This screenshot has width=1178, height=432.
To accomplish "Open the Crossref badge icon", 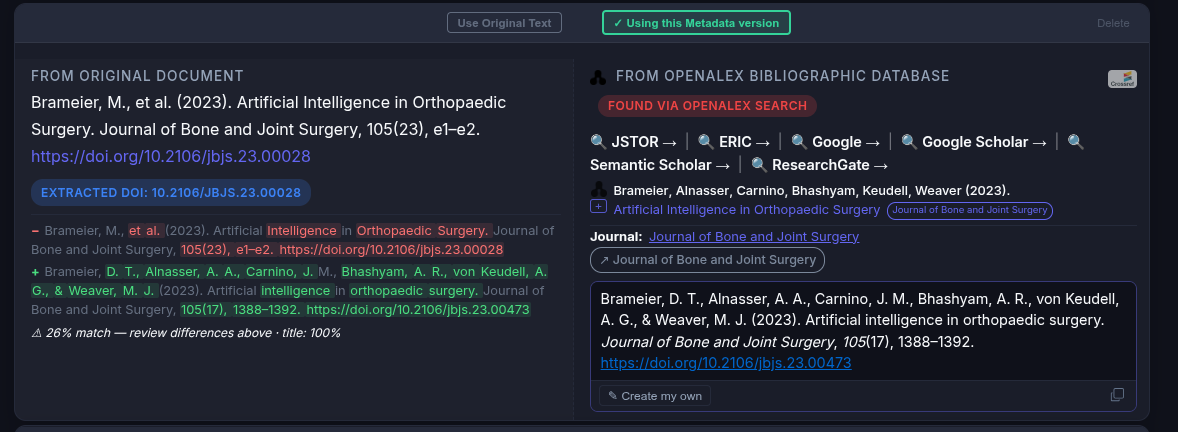I will [1122, 79].
